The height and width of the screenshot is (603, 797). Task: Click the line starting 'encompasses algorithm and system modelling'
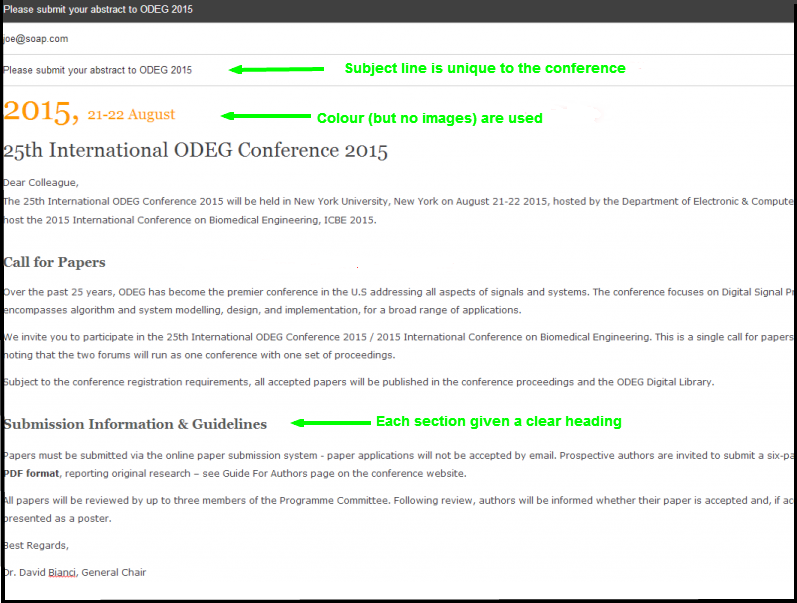tap(262, 310)
